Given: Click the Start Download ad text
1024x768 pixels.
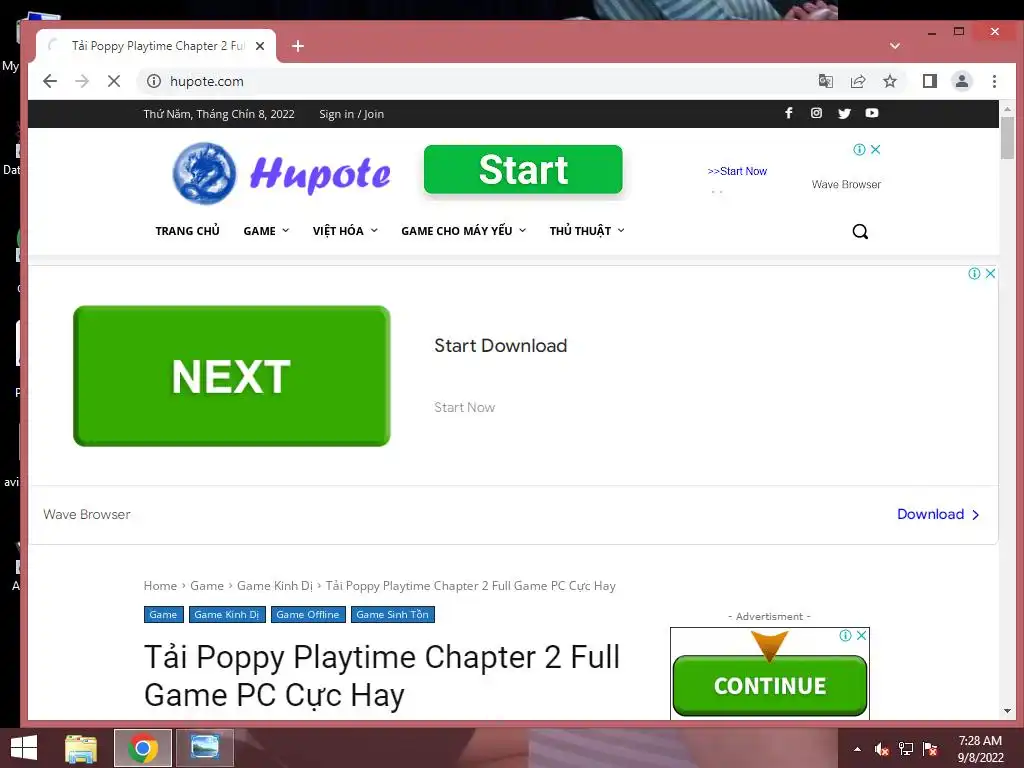Looking at the screenshot, I should click(x=500, y=345).
